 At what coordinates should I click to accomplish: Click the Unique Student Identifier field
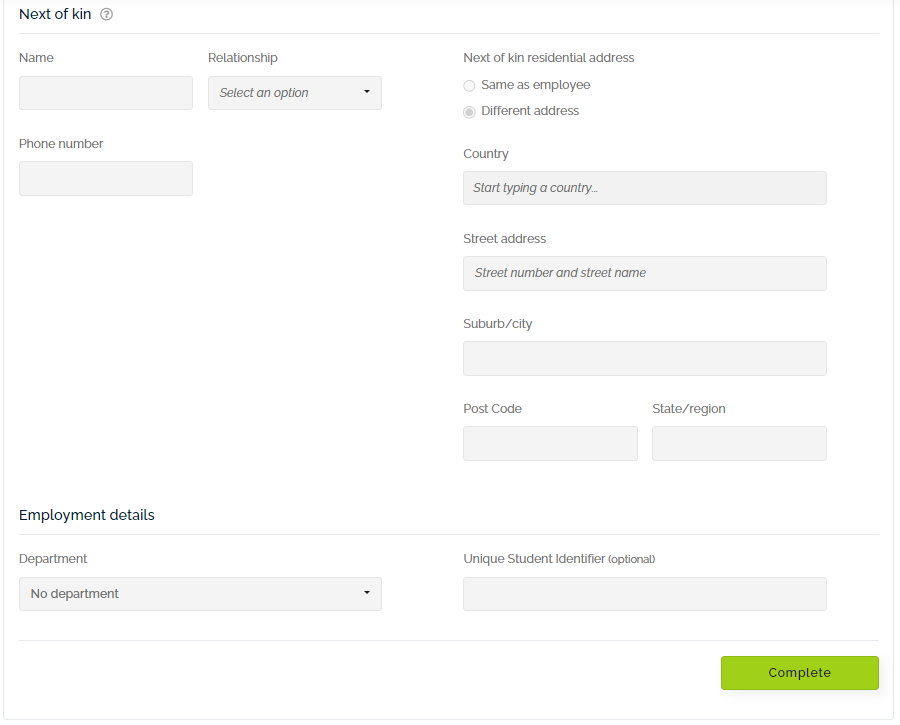(x=644, y=593)
